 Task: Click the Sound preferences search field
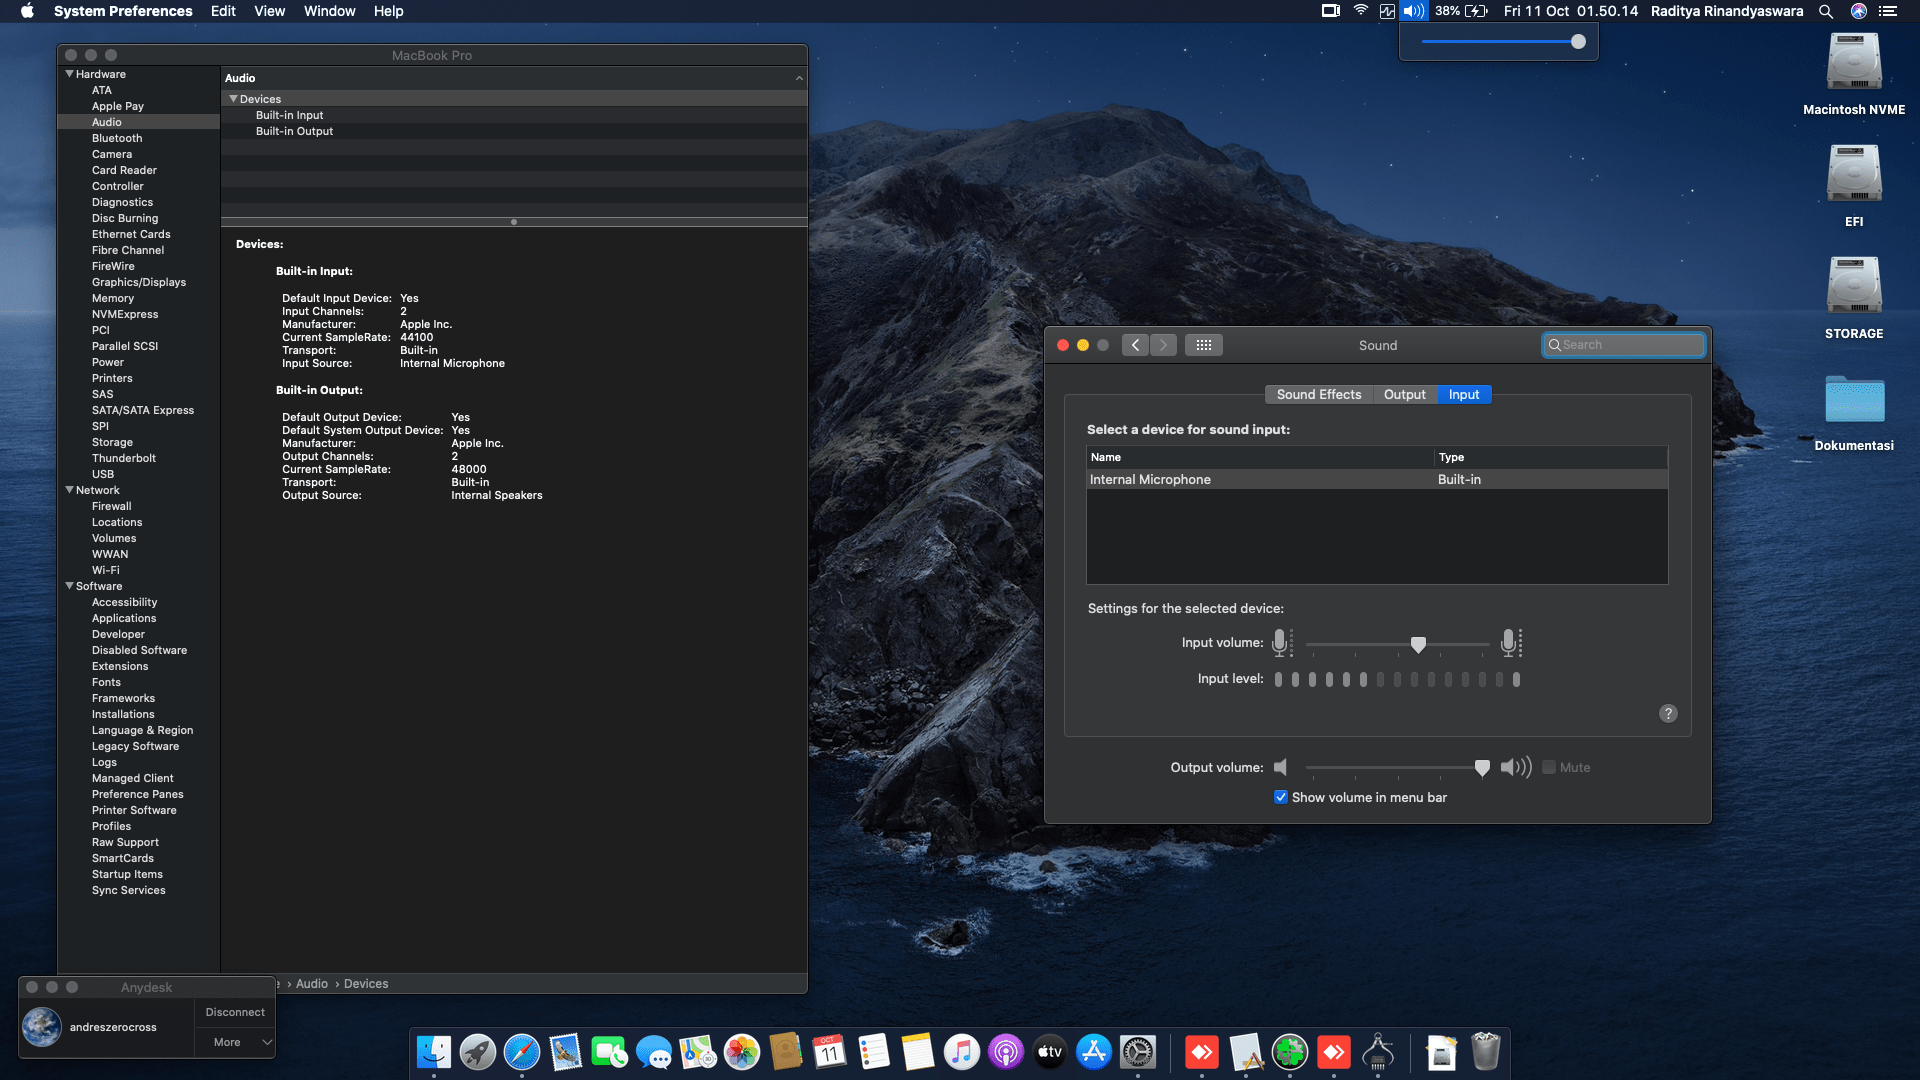click(x=1625, y=345)
